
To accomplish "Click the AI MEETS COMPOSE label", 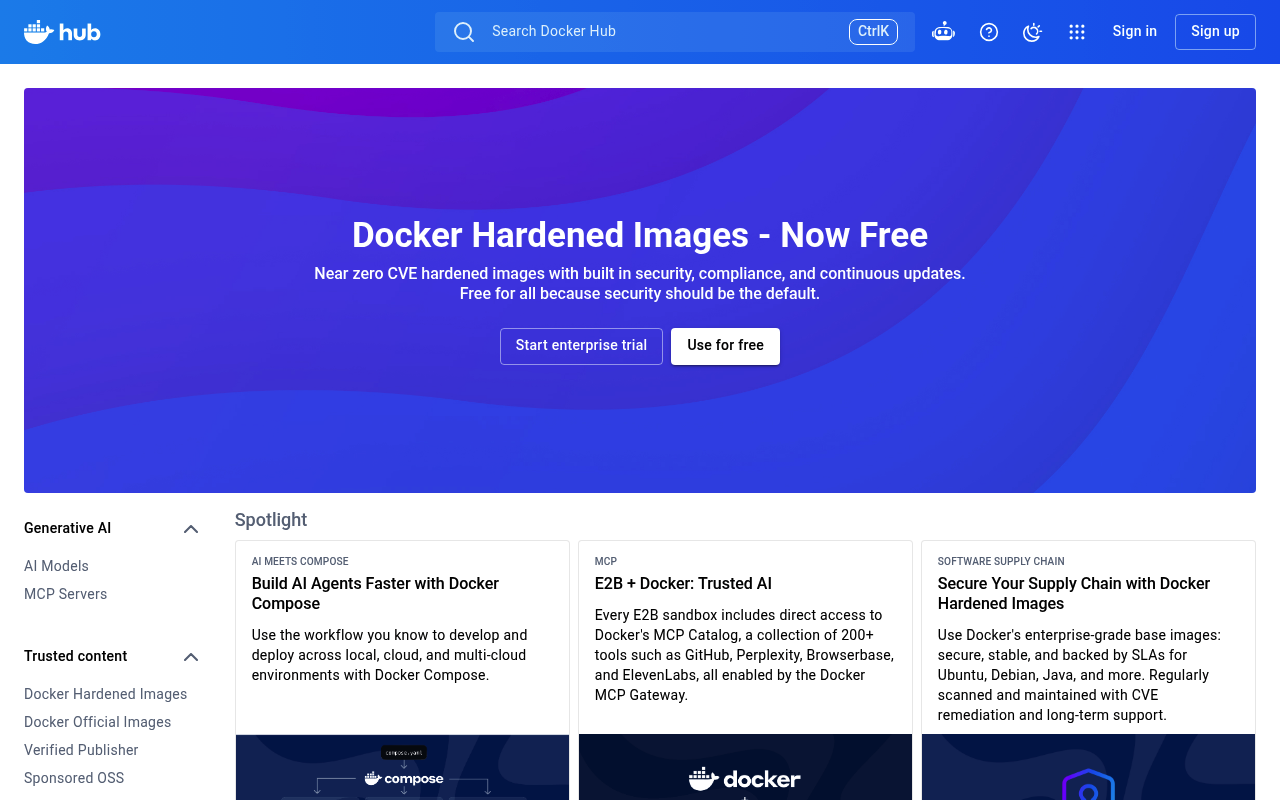I will (x=300, y=562).
